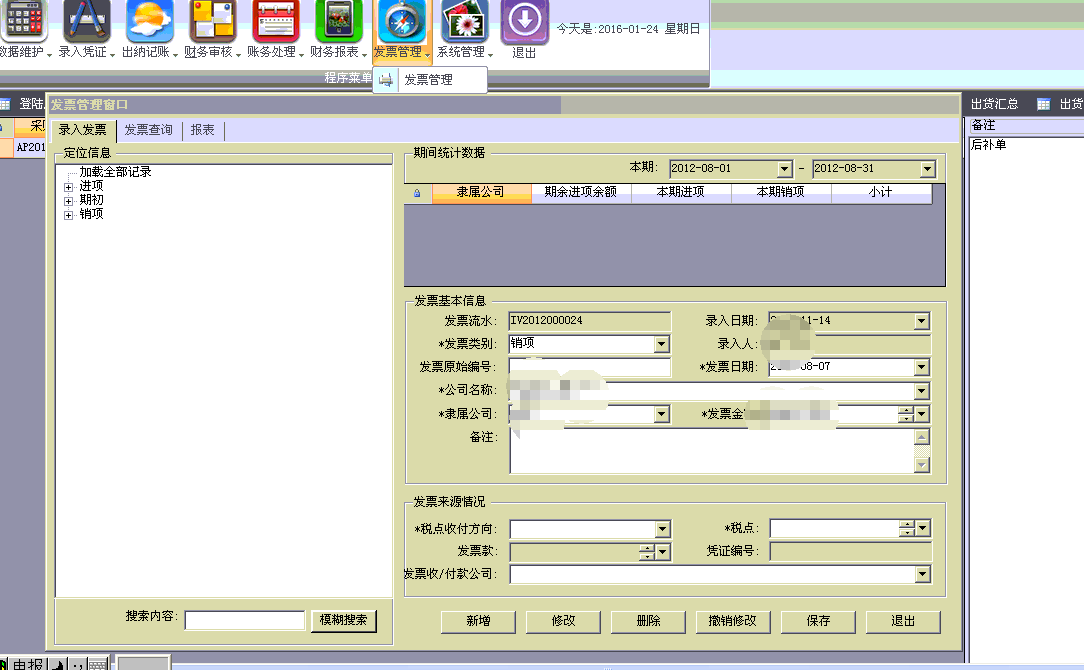Click the 数据维护 calculator icon
Image resolution: width=1084 pixels, height=670 pixels.
21,21
